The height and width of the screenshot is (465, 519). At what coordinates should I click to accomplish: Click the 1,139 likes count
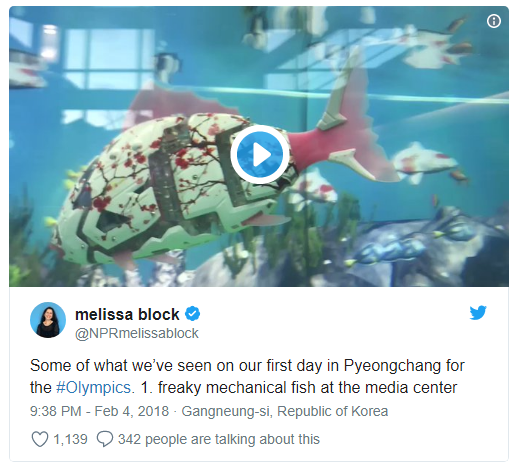click(70, 439)
